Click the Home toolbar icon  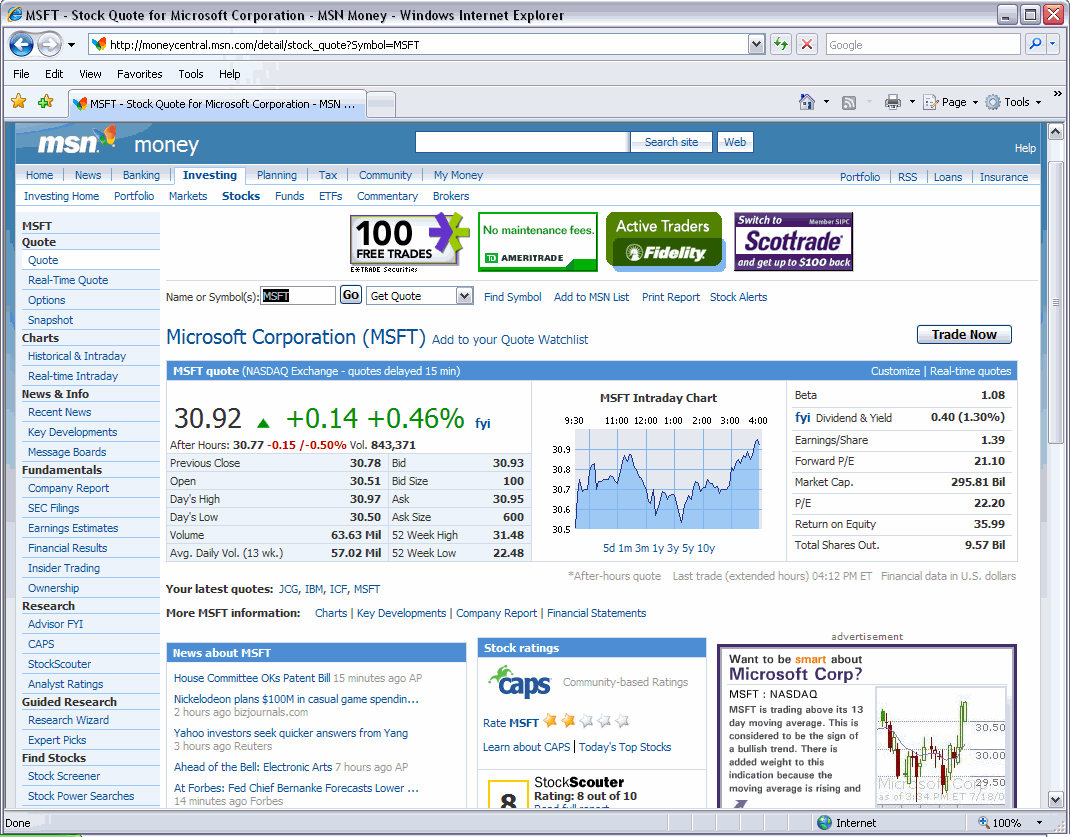(807, 102)
